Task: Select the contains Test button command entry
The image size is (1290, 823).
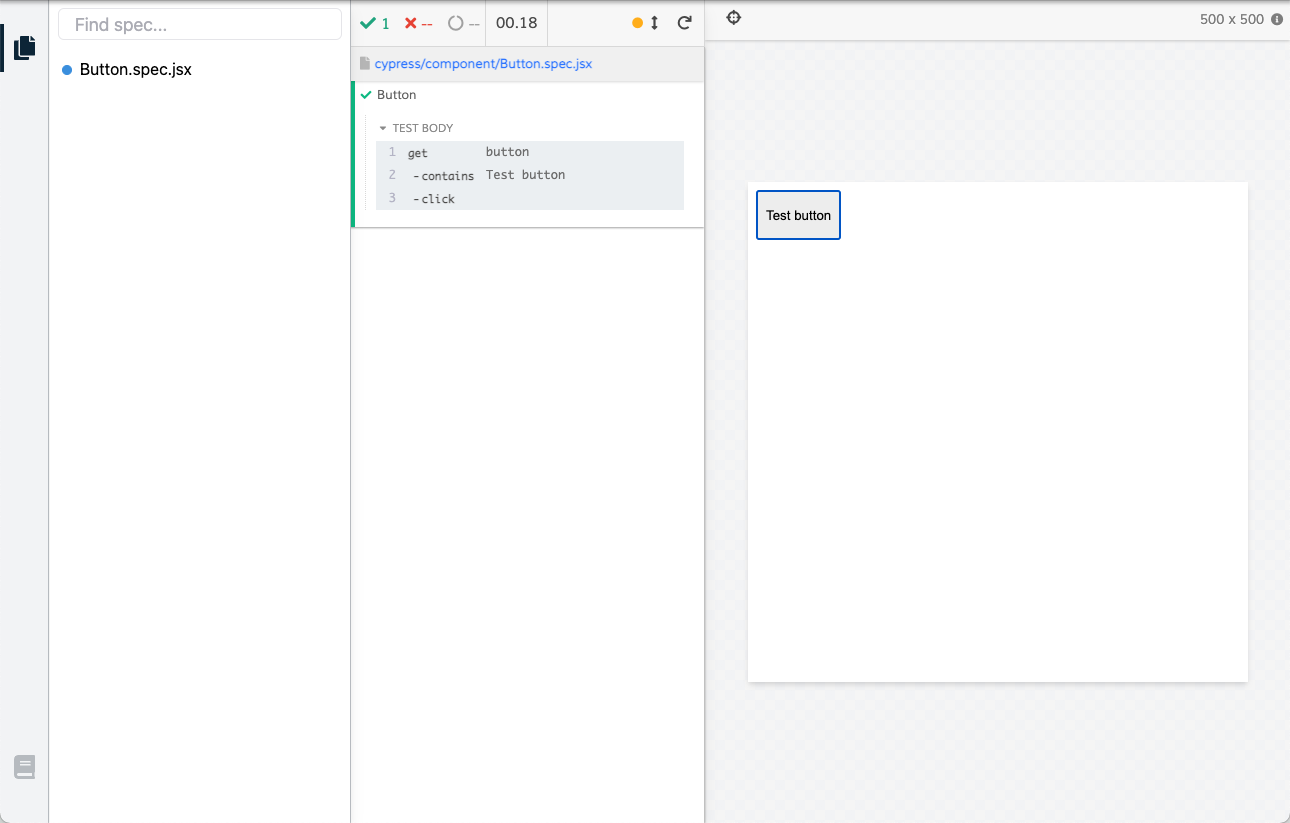Action: click(500, 174)
